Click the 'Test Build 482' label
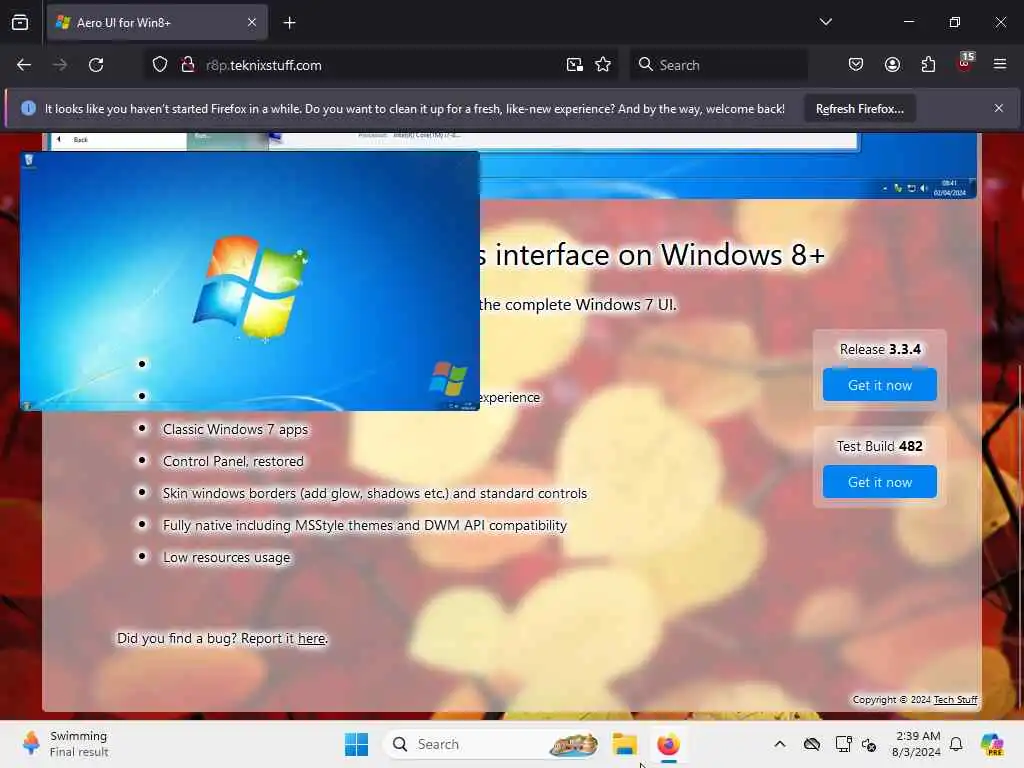The width and height of the screenshot is (1024, 768). pyautogui.click(x=880, y=446)
